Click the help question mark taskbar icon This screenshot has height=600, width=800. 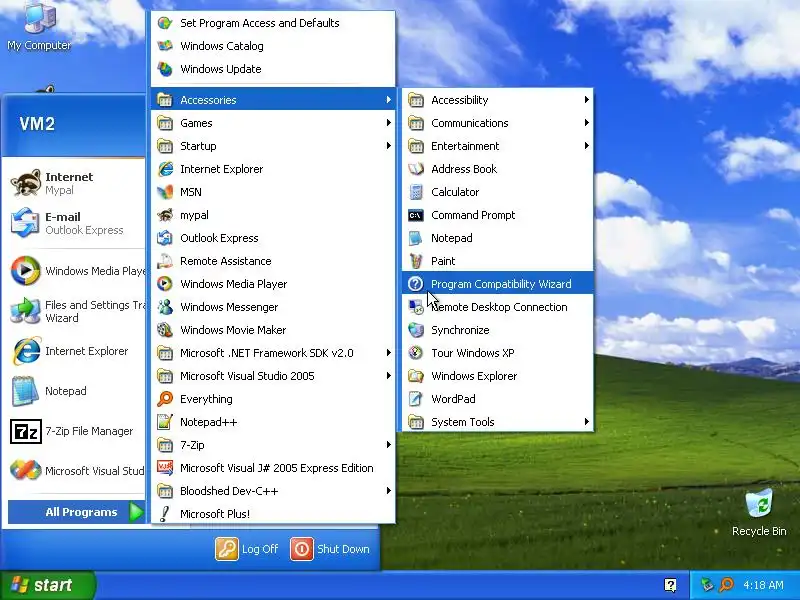670,585
